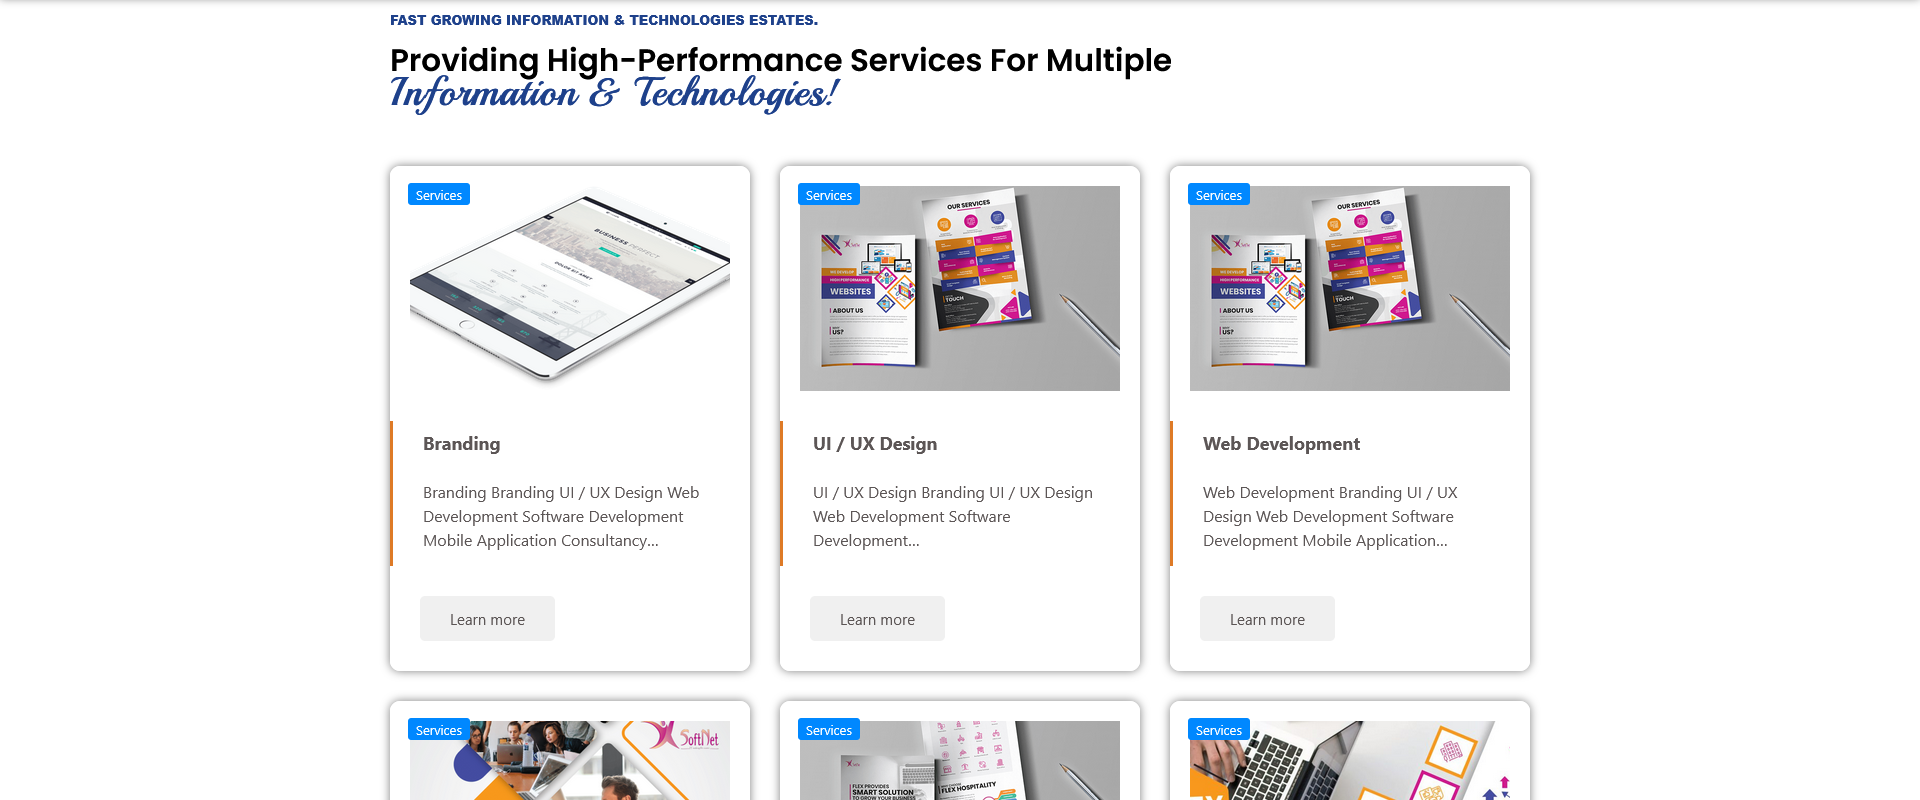Click the Branding description text excerpt
The width and height of the screenshot is (1920, 800).
click(x=561, y=516)
